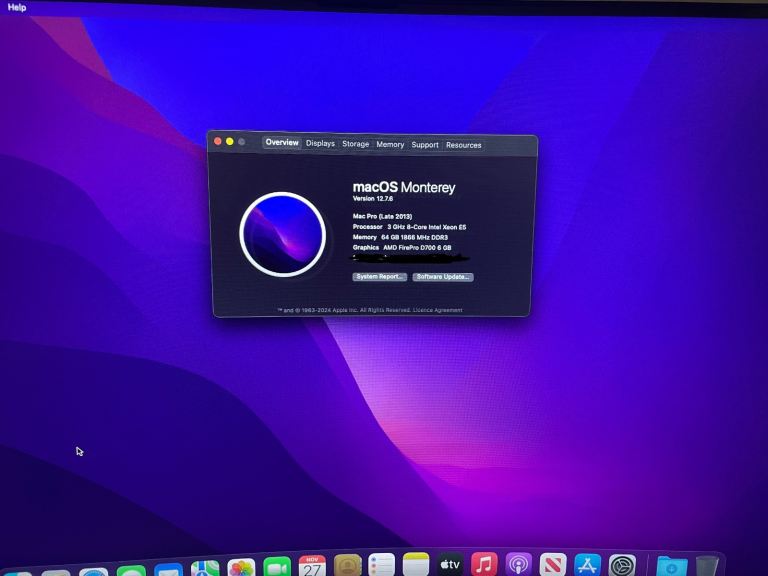Open Mail from the Dock
The image size is (768, 576).
[x=168, y=570]
